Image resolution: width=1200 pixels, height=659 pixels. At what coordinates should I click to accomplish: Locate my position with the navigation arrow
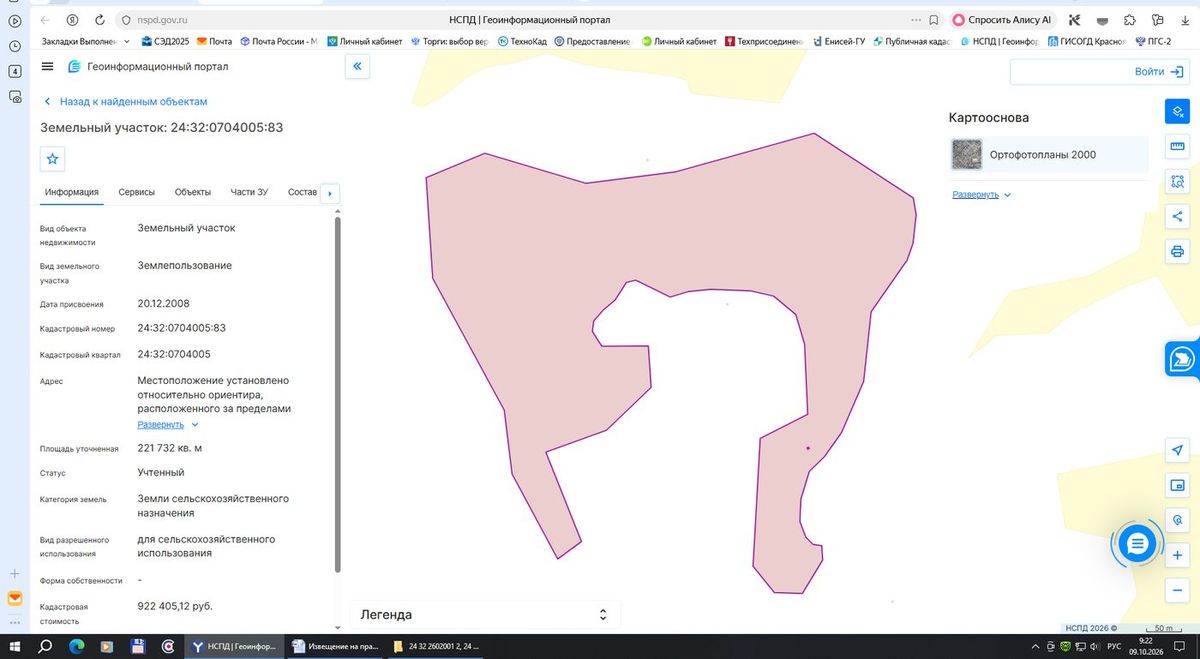click(1177, 451)
